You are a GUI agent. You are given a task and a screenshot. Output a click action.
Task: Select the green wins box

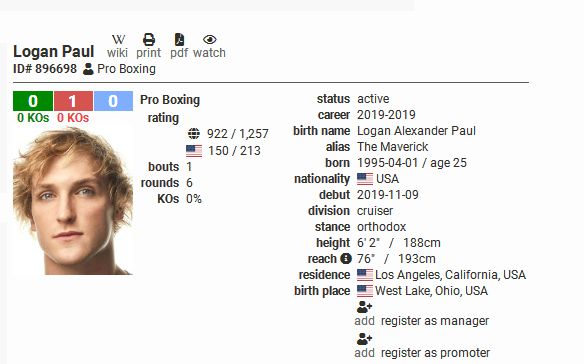coord(33,101)
